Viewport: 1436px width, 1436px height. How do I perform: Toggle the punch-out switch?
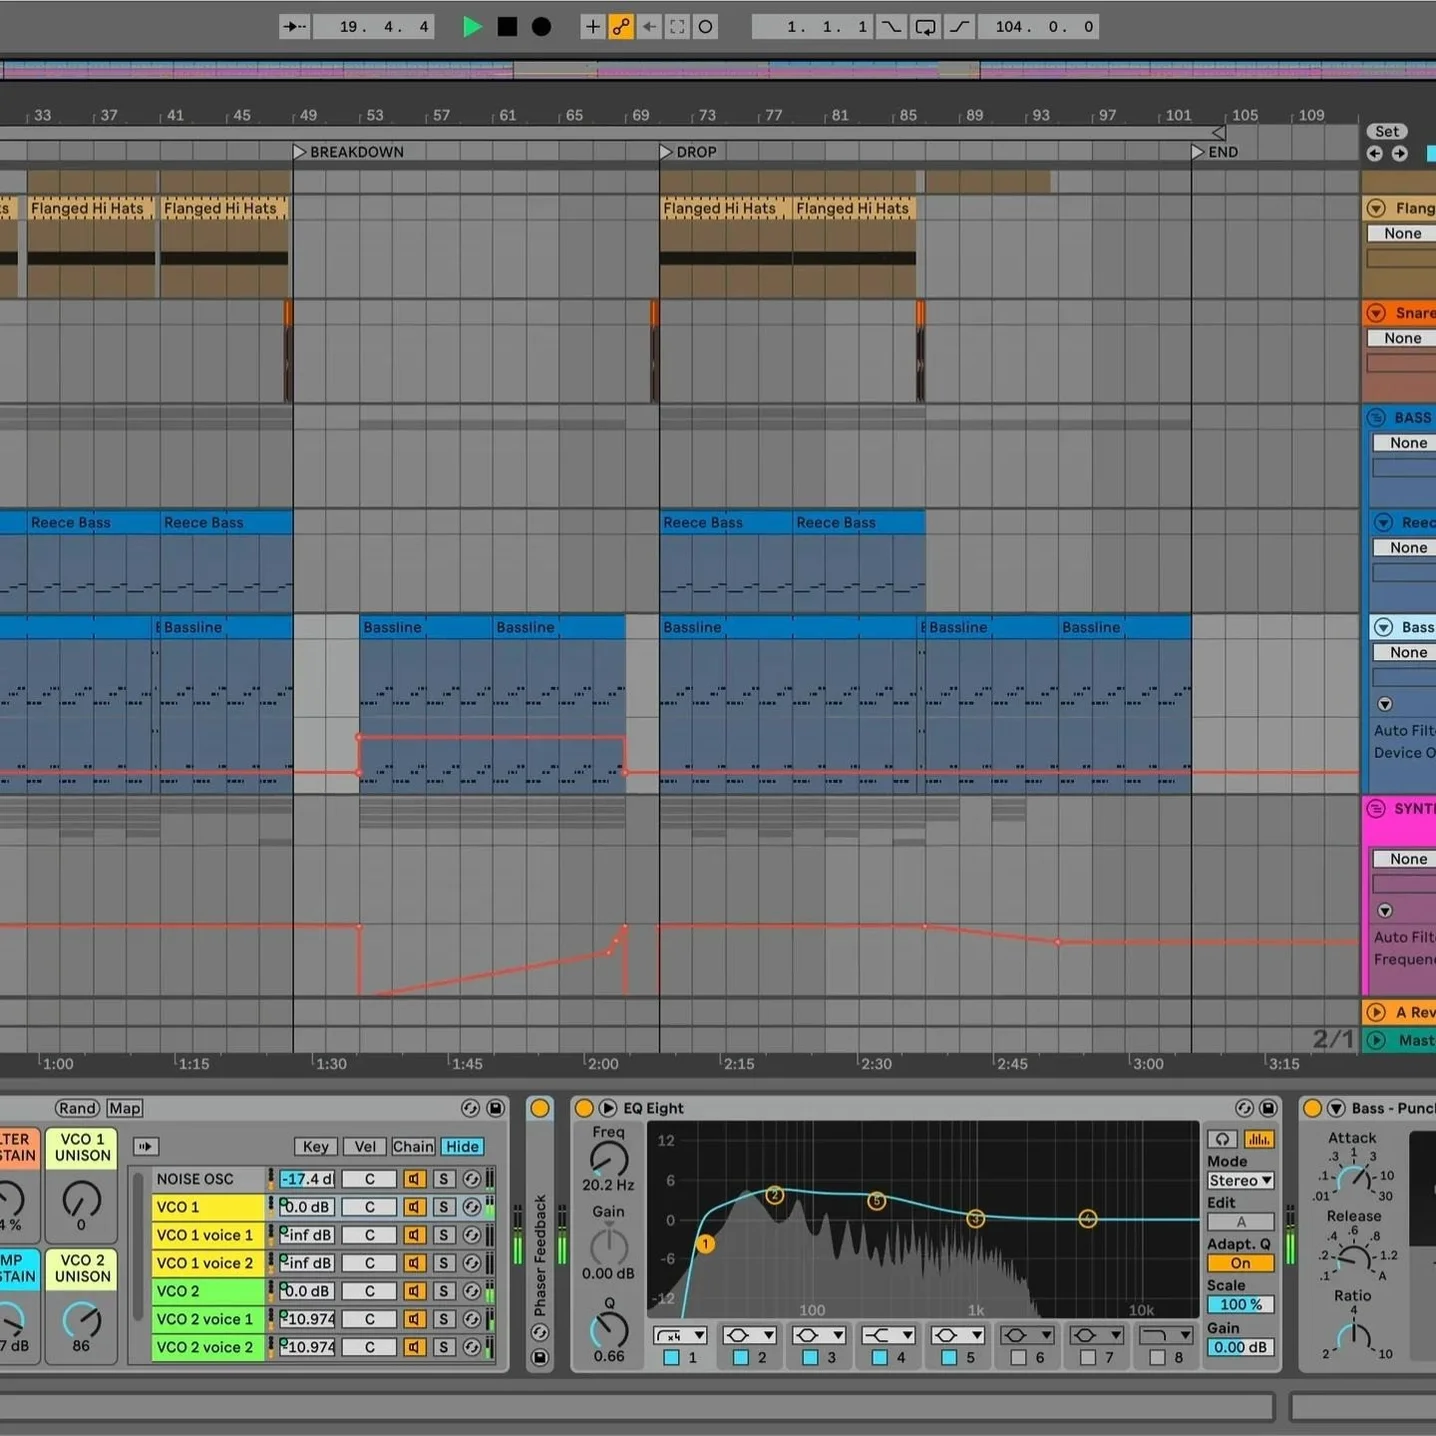(959, 27)
